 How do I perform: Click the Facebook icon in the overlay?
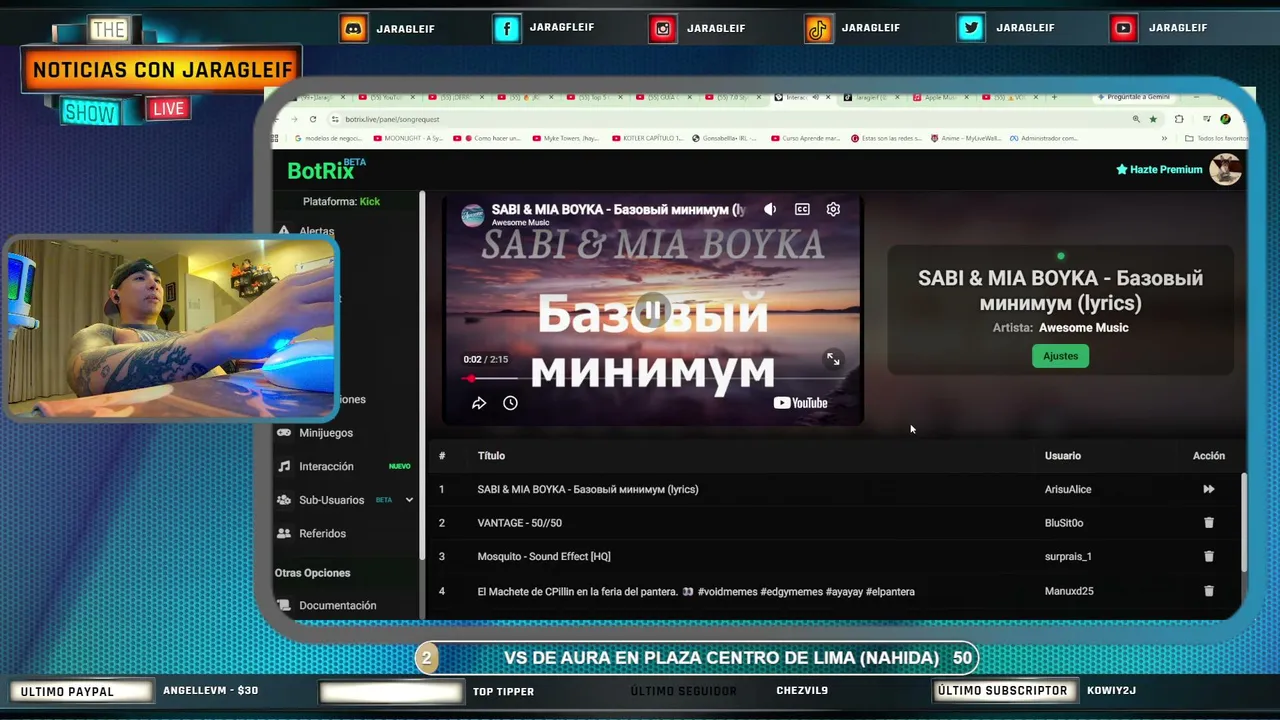click(x=507, y=28)
